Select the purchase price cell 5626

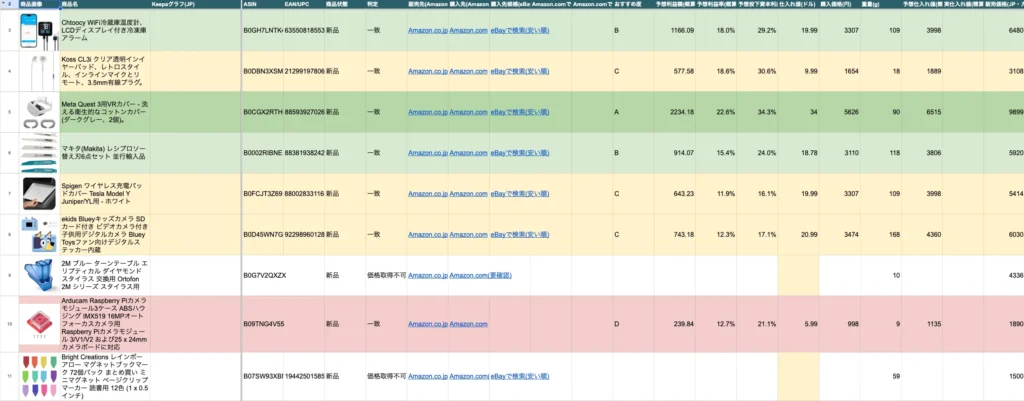tap(839, 112)
